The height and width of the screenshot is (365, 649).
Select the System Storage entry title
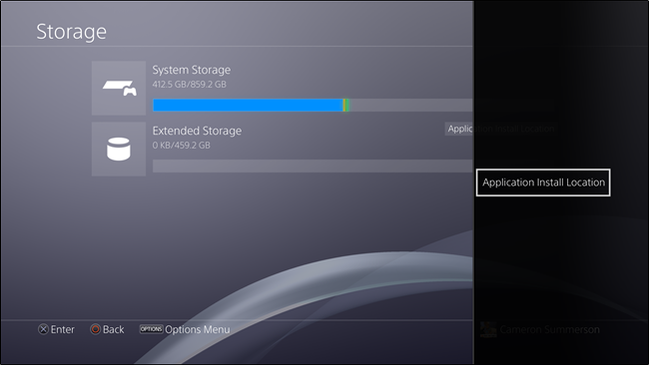pos(191,70)
